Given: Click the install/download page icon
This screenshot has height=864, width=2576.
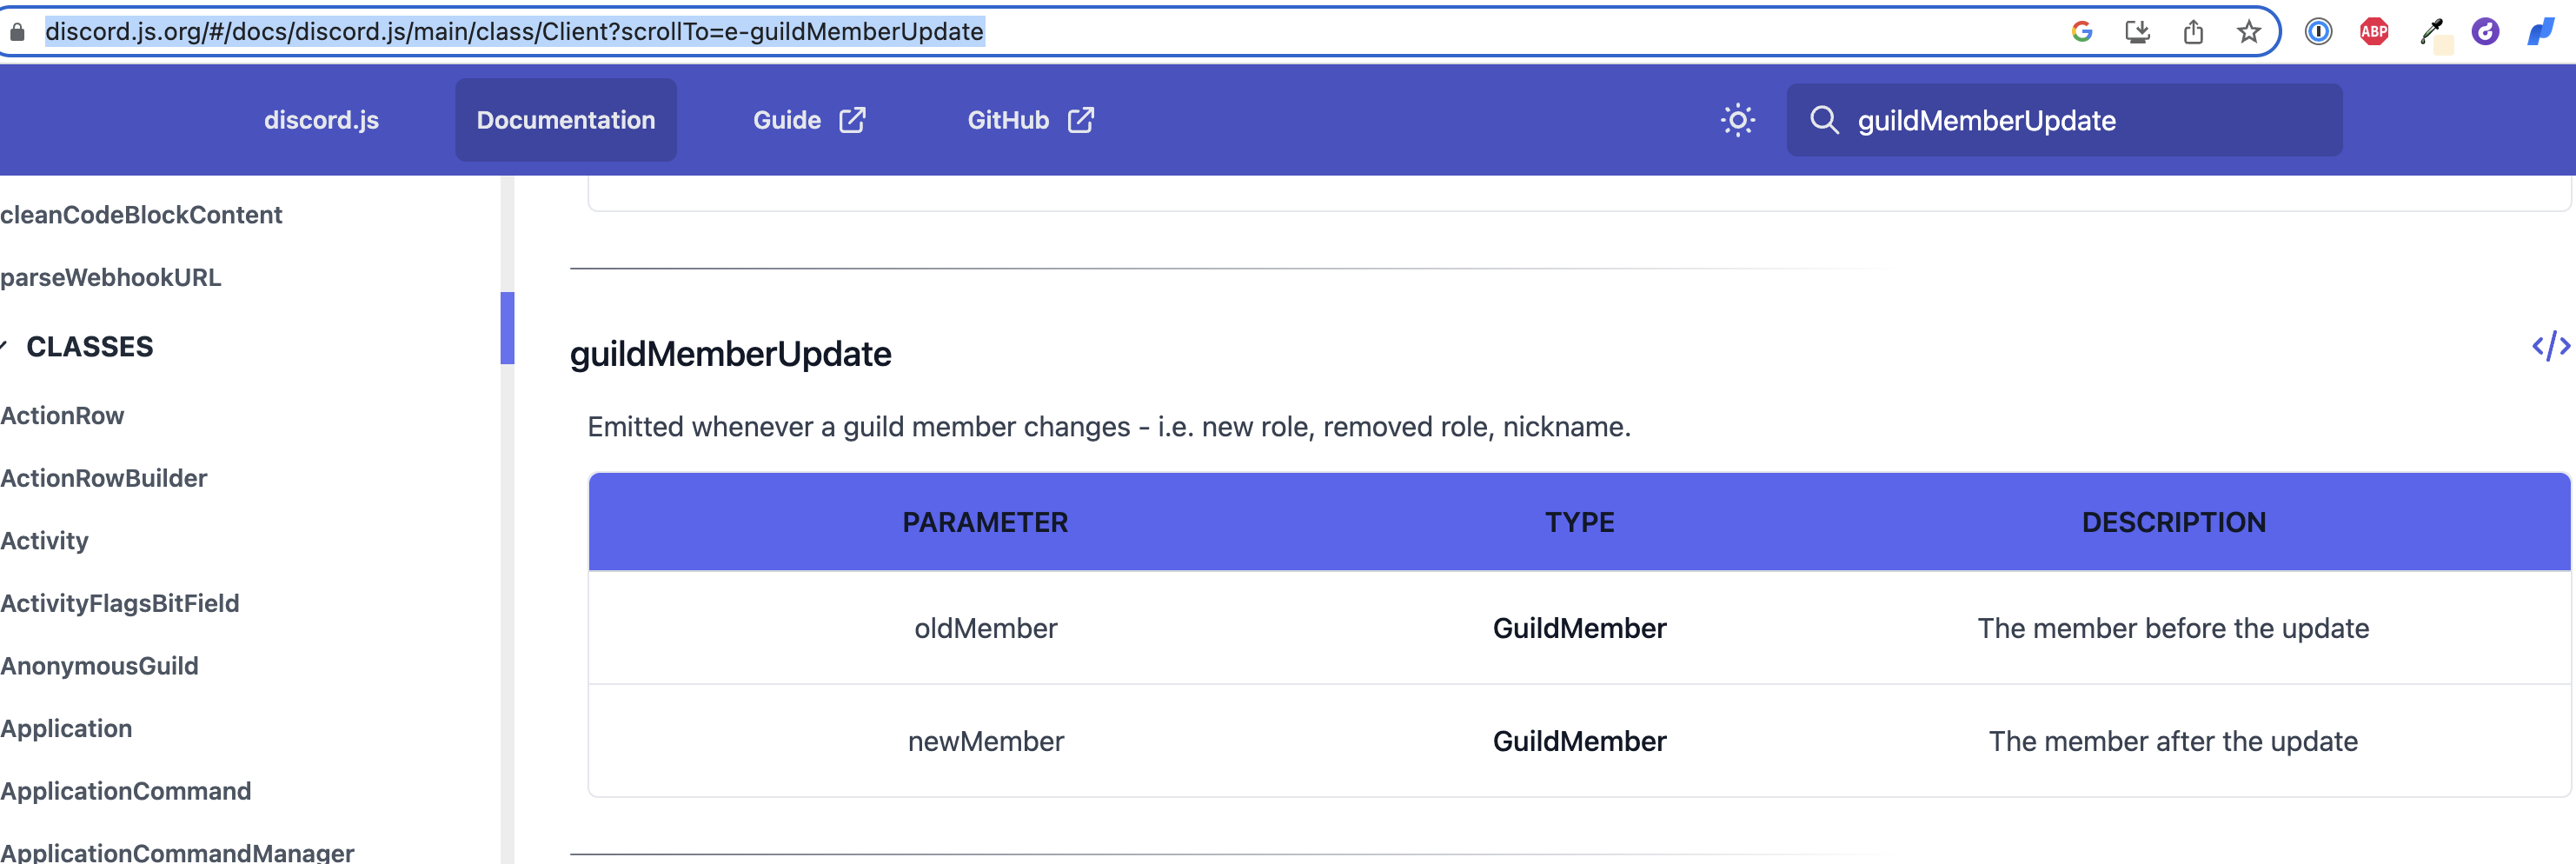Looking at the screenshot, I should click(2137, 32).
